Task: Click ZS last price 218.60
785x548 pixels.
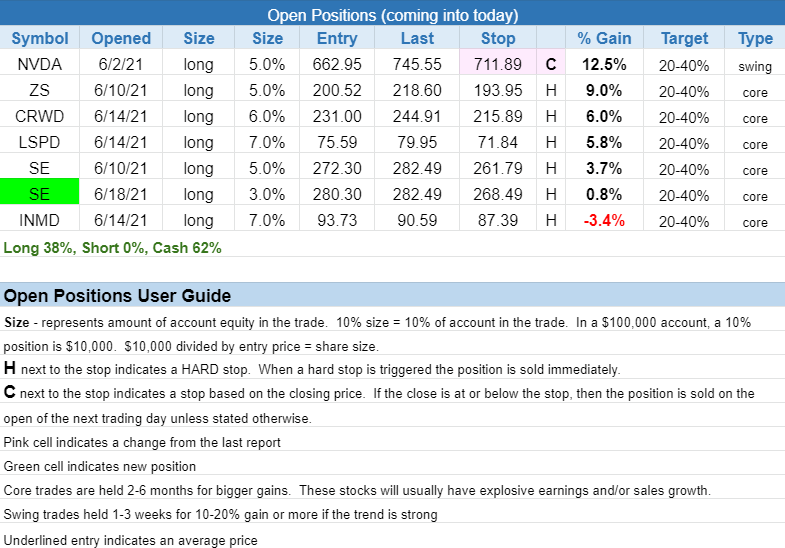Action: click(x=417, y=90)
